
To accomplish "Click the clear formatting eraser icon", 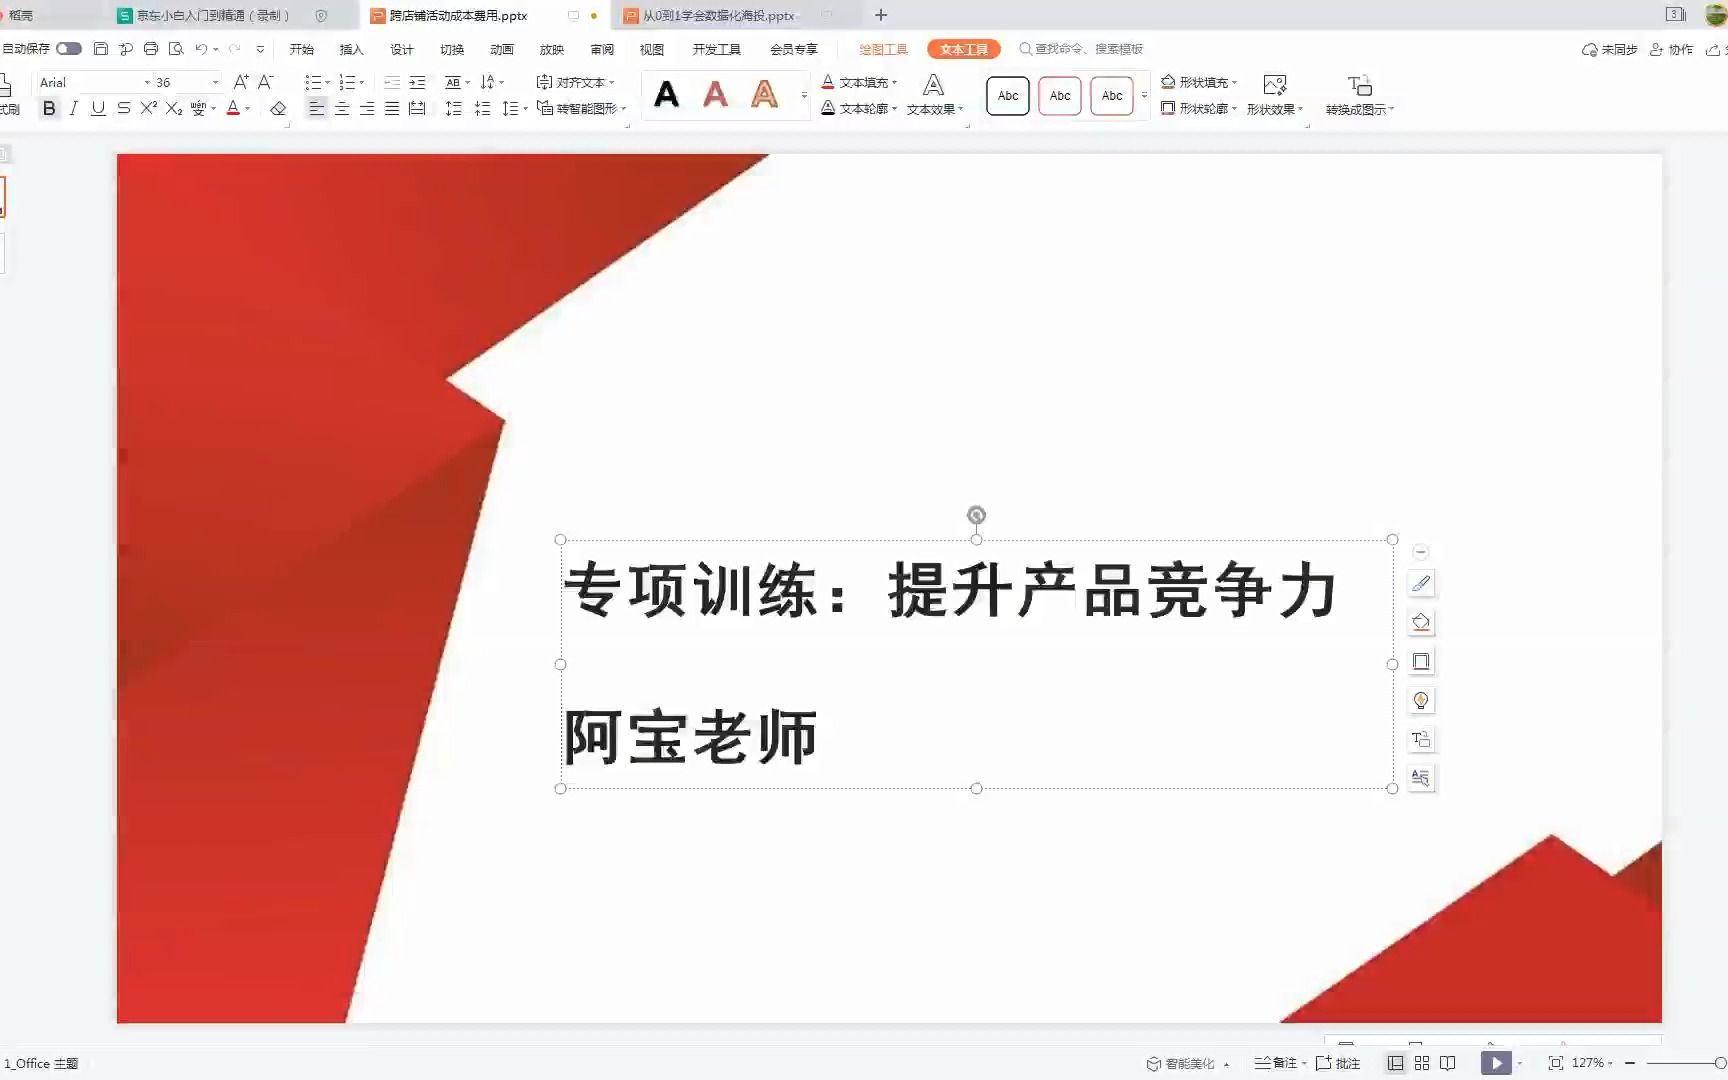I will click(x=278, y=108).
